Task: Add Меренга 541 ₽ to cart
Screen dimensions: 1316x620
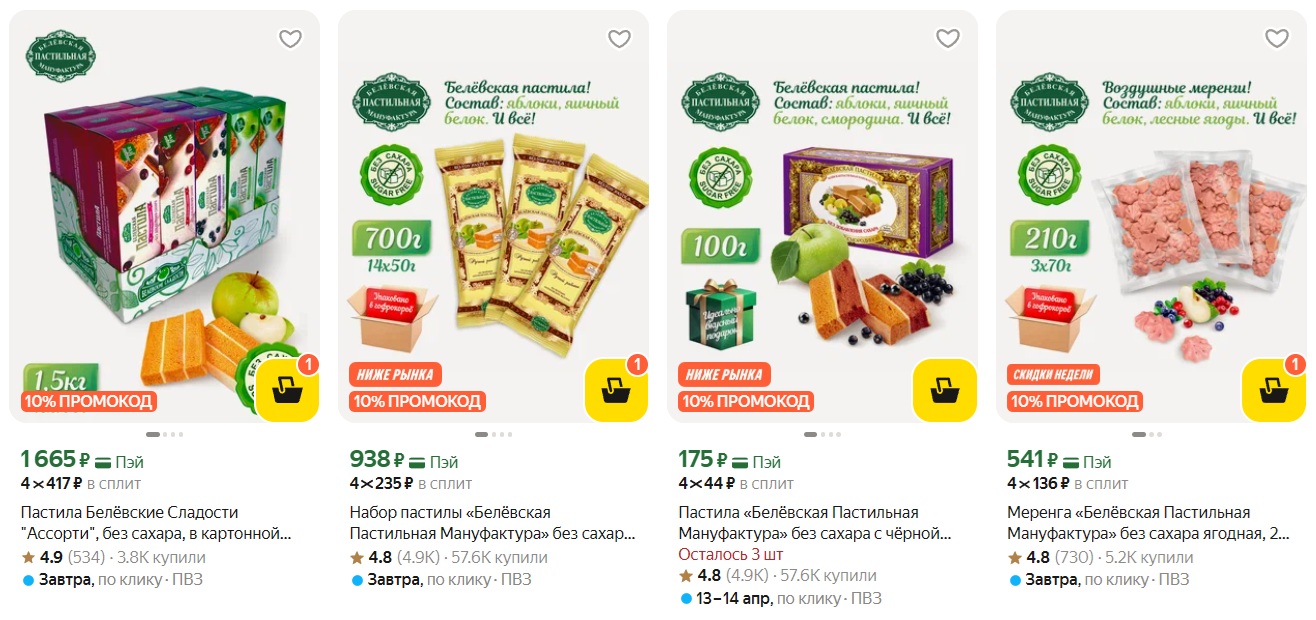Action: tap(1274, 390)
